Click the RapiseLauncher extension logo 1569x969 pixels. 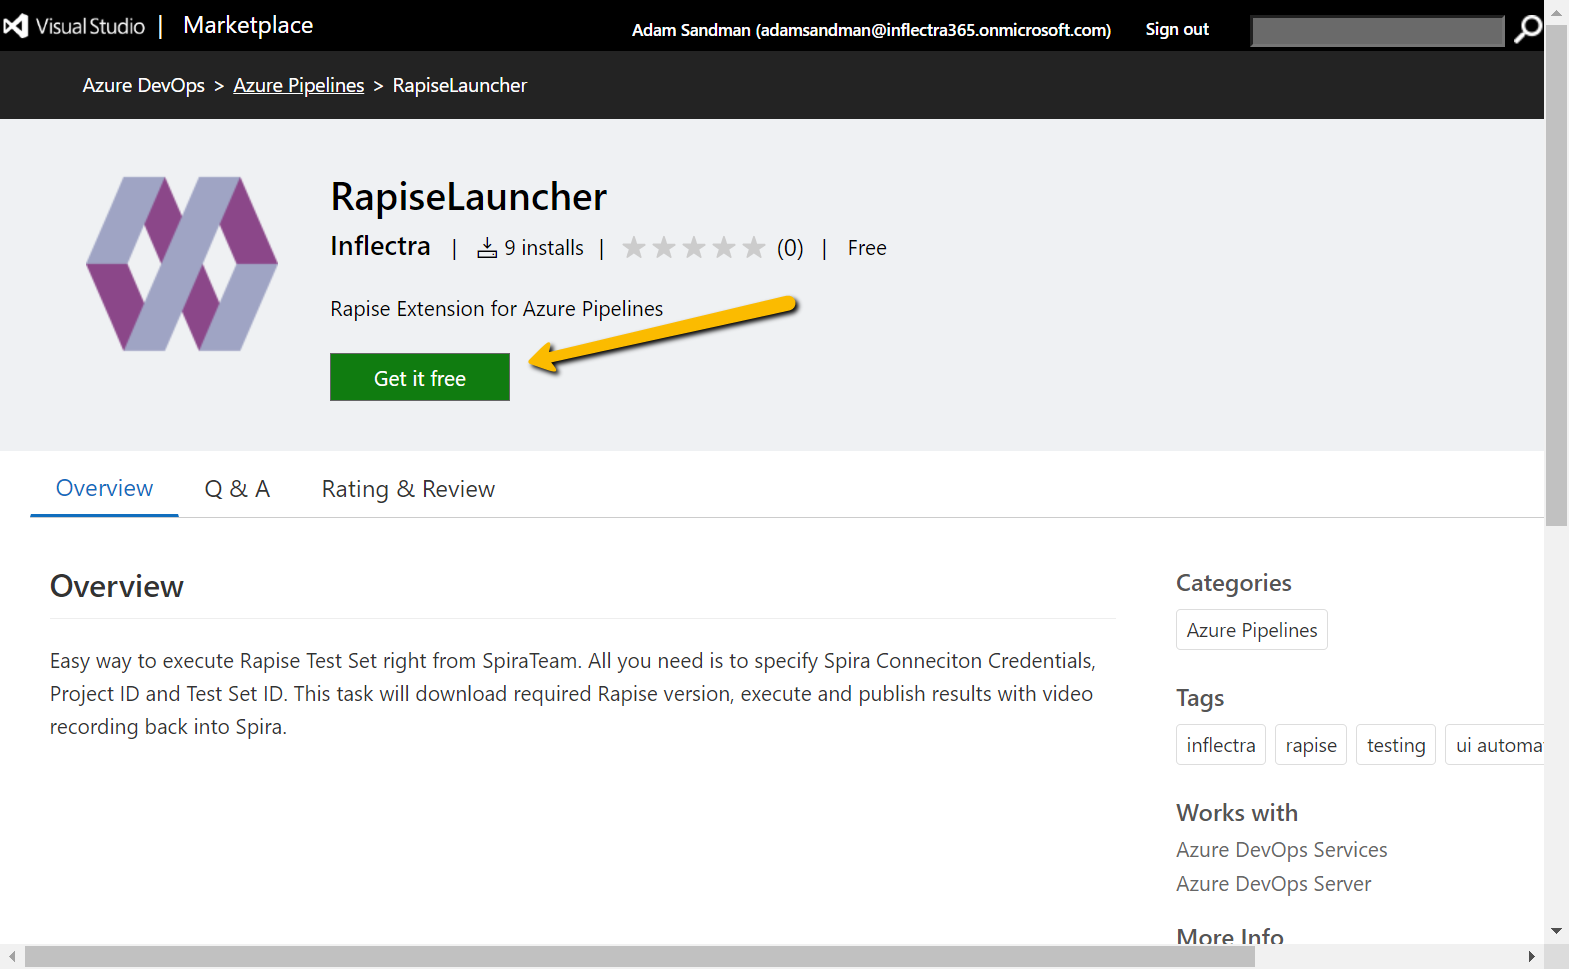tap(182, 264)
